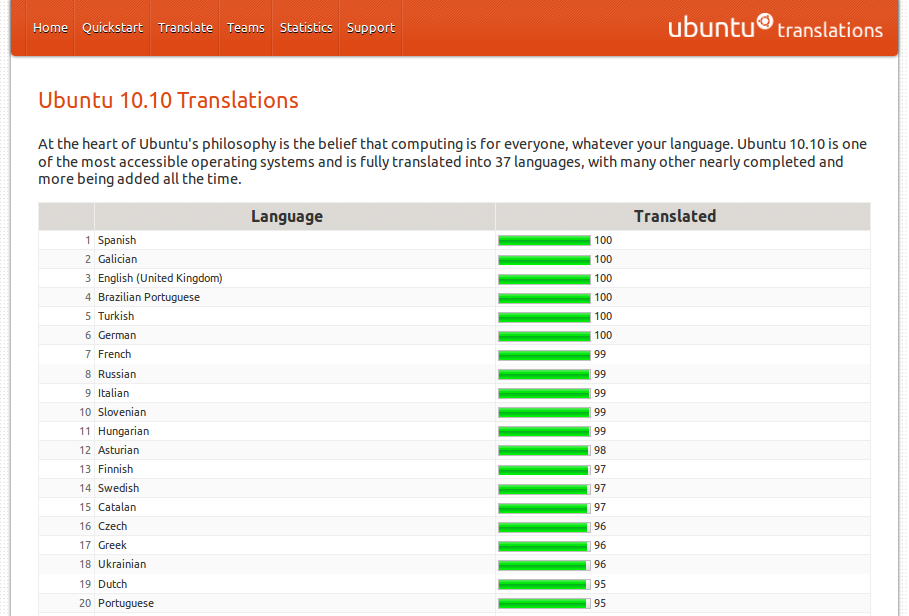Select the Hungarian language entry
Viewport: 909px width, 616px height.
tap(123, 431)
